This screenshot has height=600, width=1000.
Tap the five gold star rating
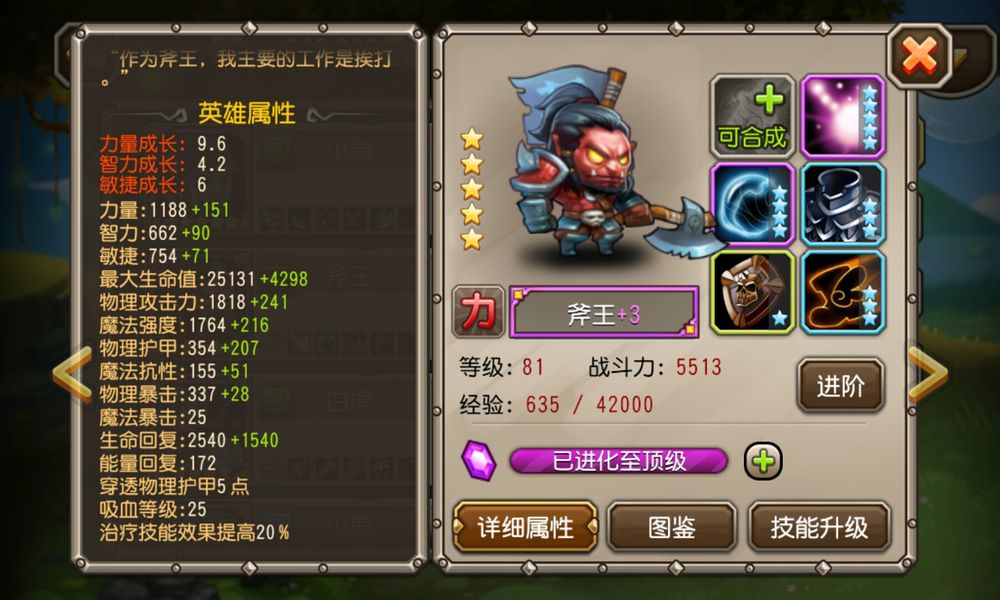[472, 189]
